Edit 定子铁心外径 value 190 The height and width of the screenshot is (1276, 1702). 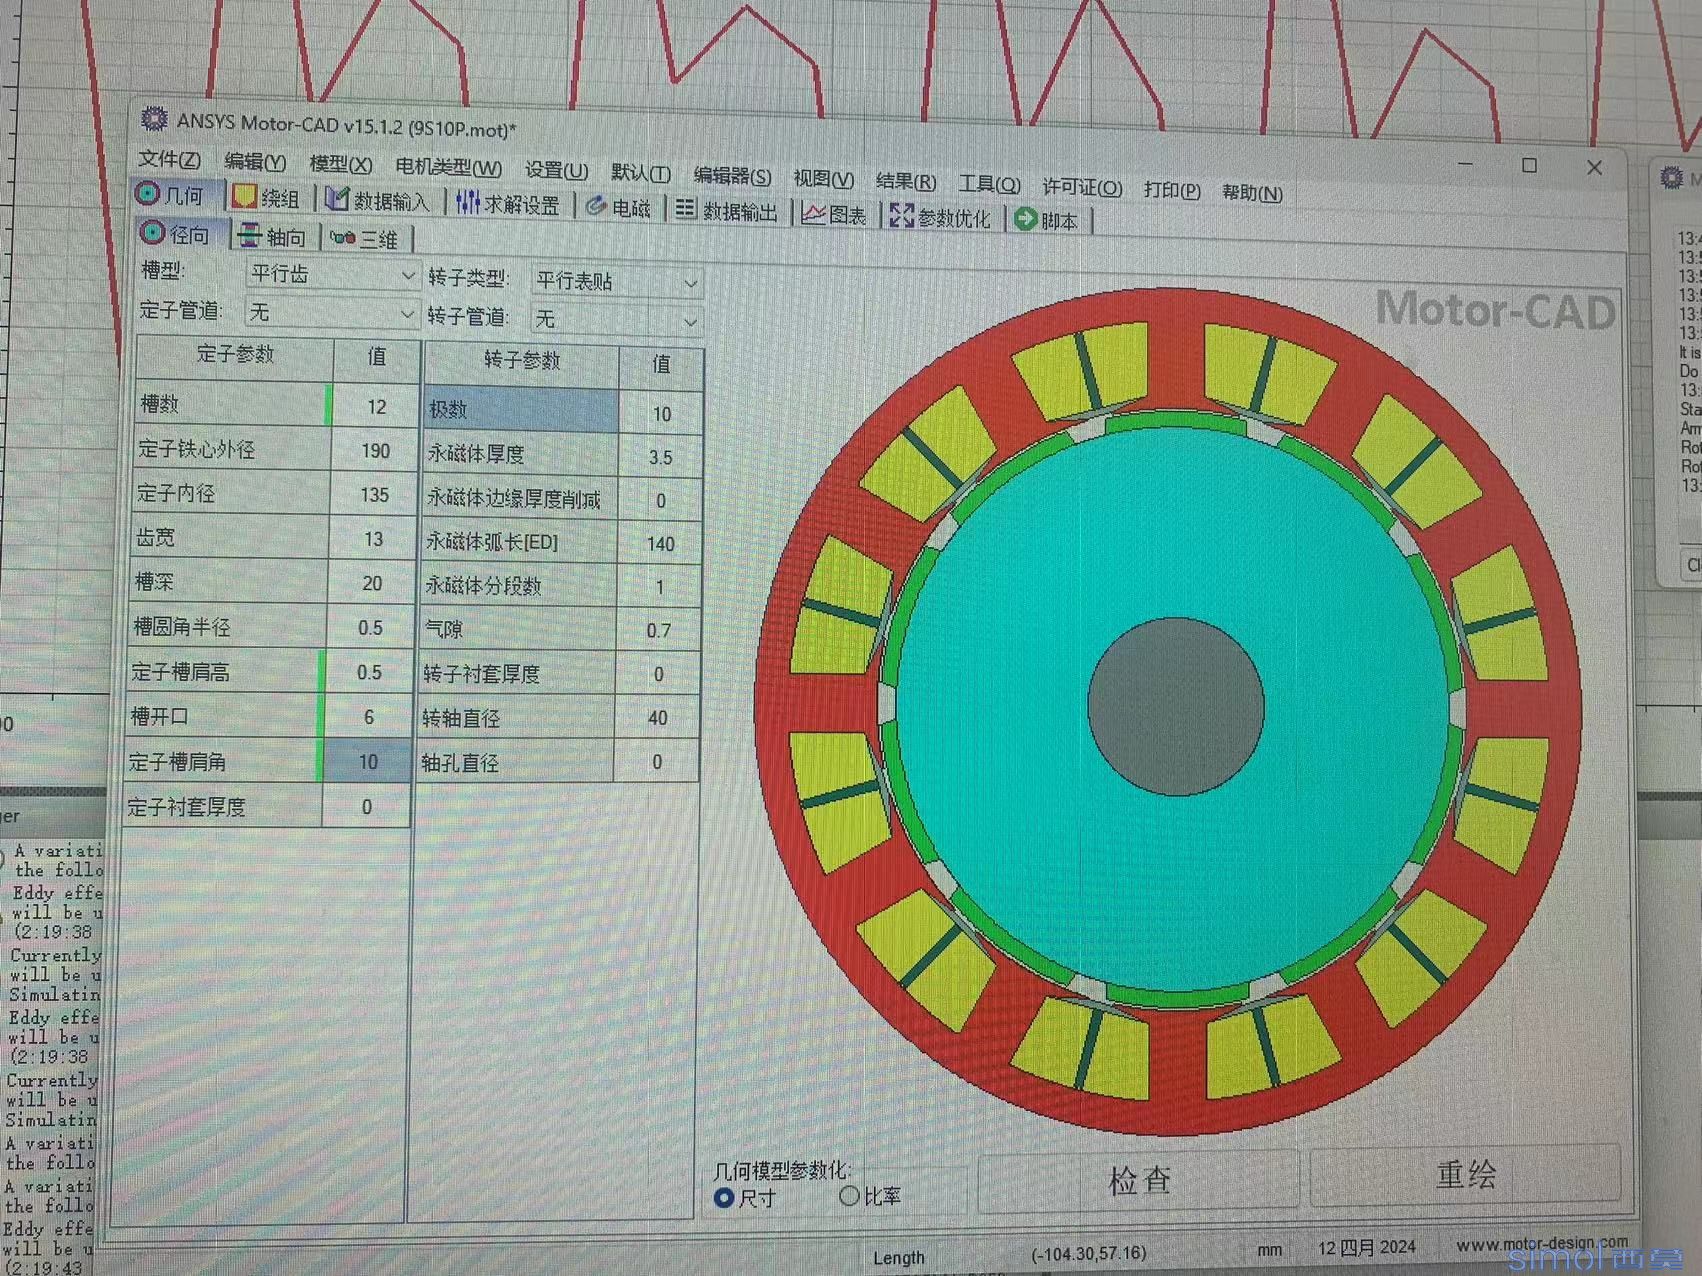coord(375,451)
